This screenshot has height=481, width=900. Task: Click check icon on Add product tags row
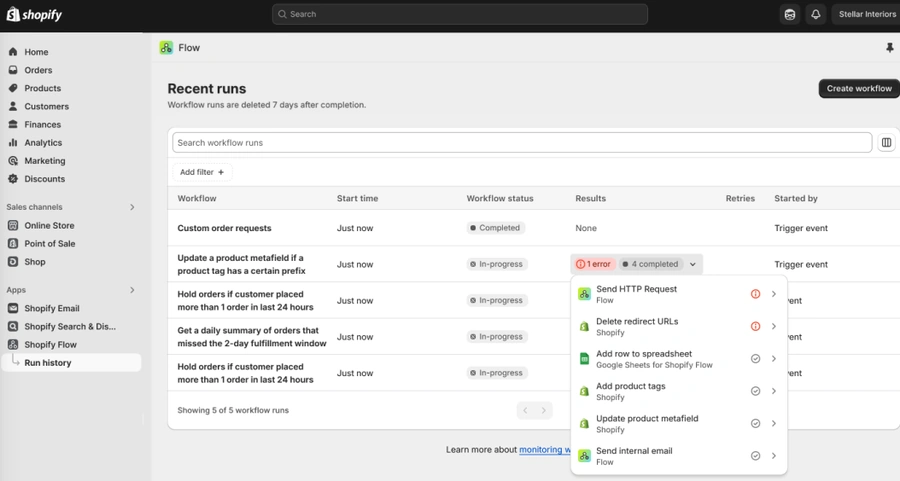pyautogui.click(x=755, y=391)
